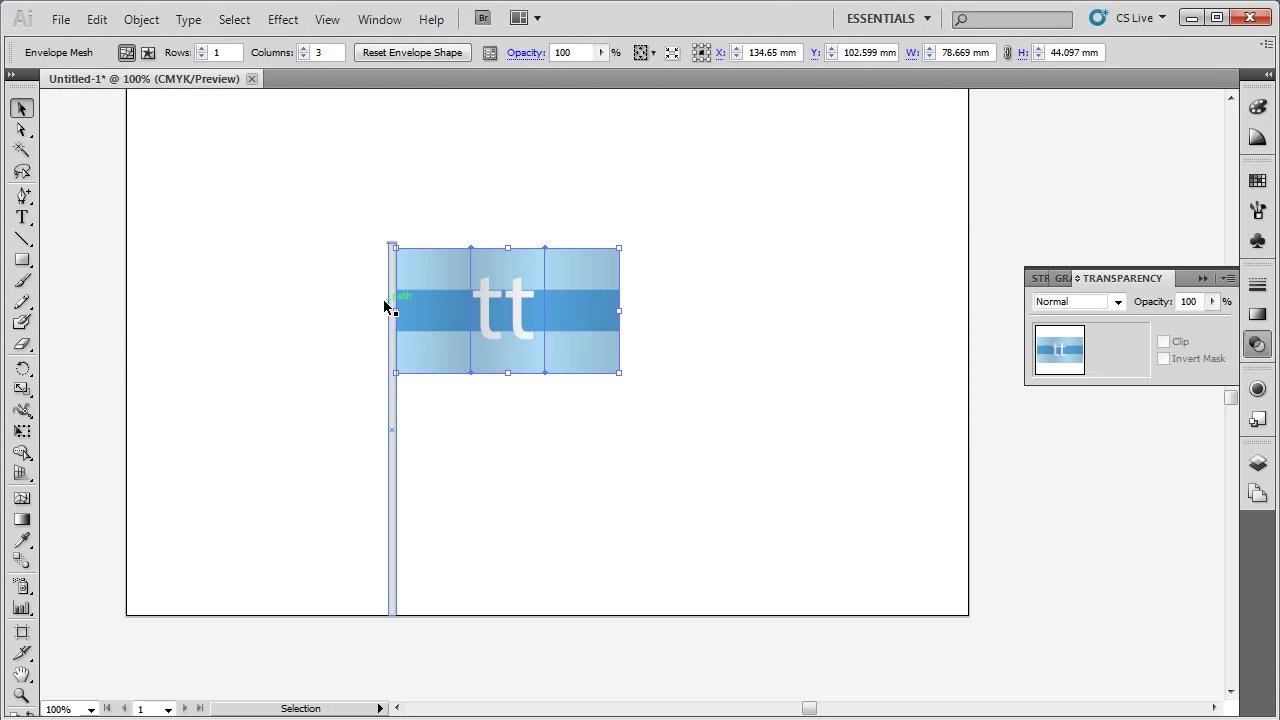Open the Type menu
The height and width of the screenshot is (720, 1280).
pos(188,19)
